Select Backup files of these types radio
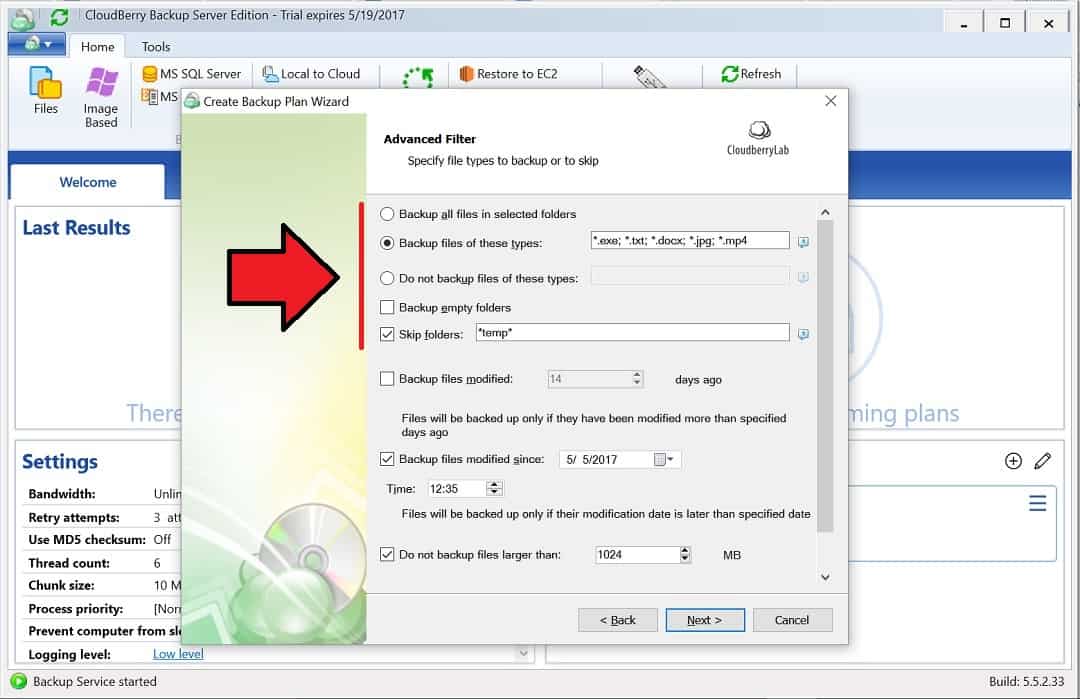The height and width of the screenshot is (699, 1080). point(387,243)
